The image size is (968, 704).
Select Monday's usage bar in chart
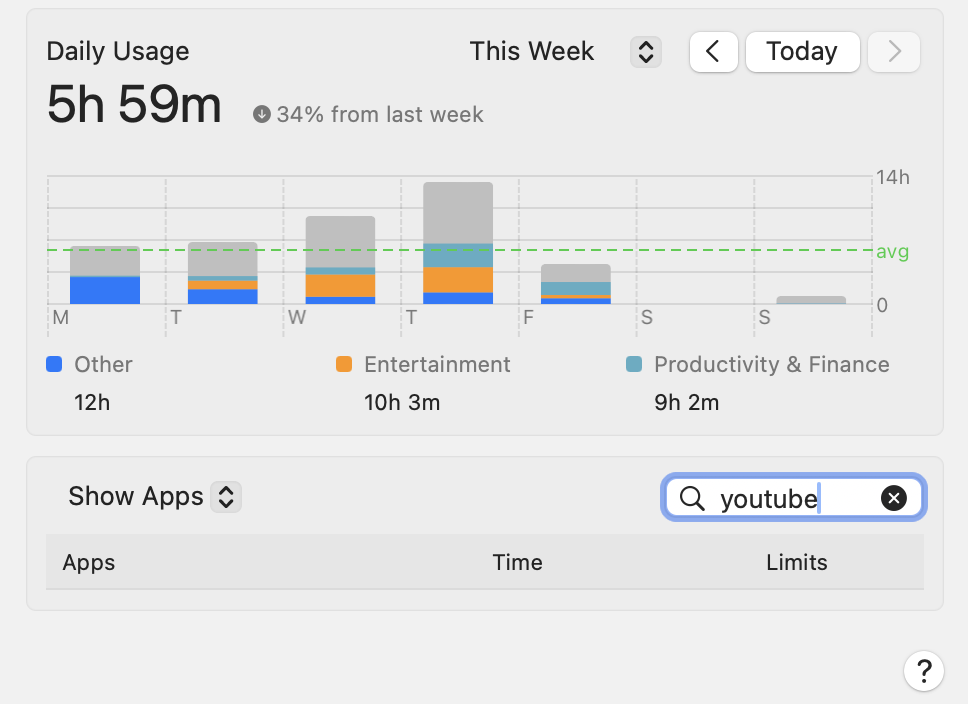[105, 275]
